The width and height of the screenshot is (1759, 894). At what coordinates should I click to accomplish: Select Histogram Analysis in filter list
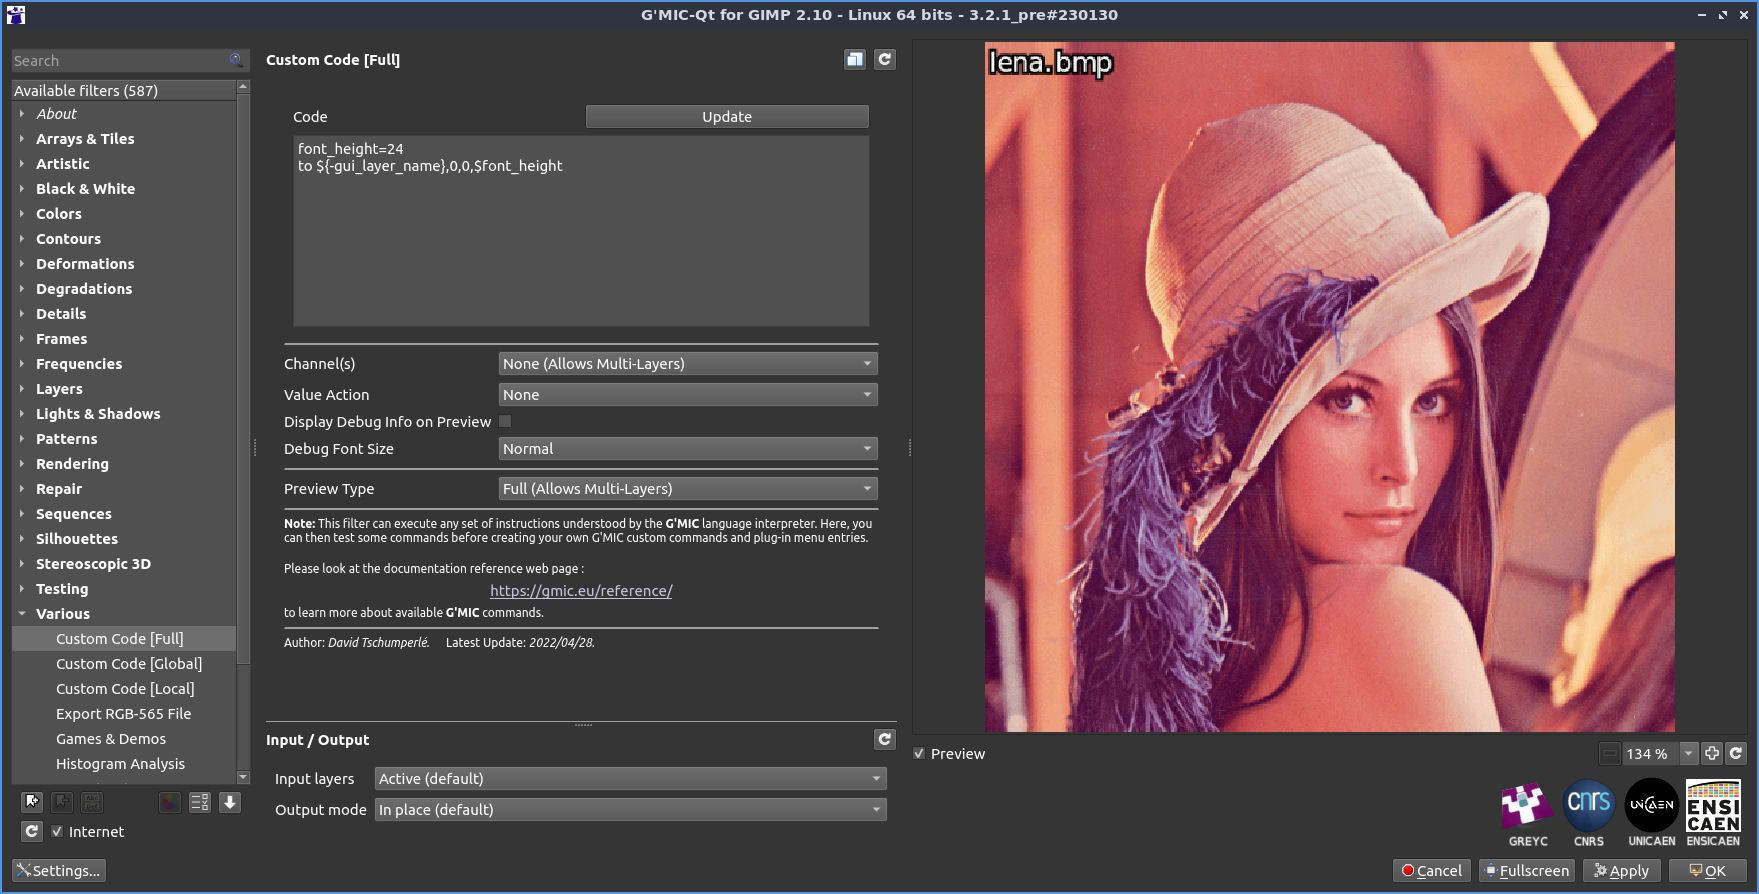click(x=120, y=764)
